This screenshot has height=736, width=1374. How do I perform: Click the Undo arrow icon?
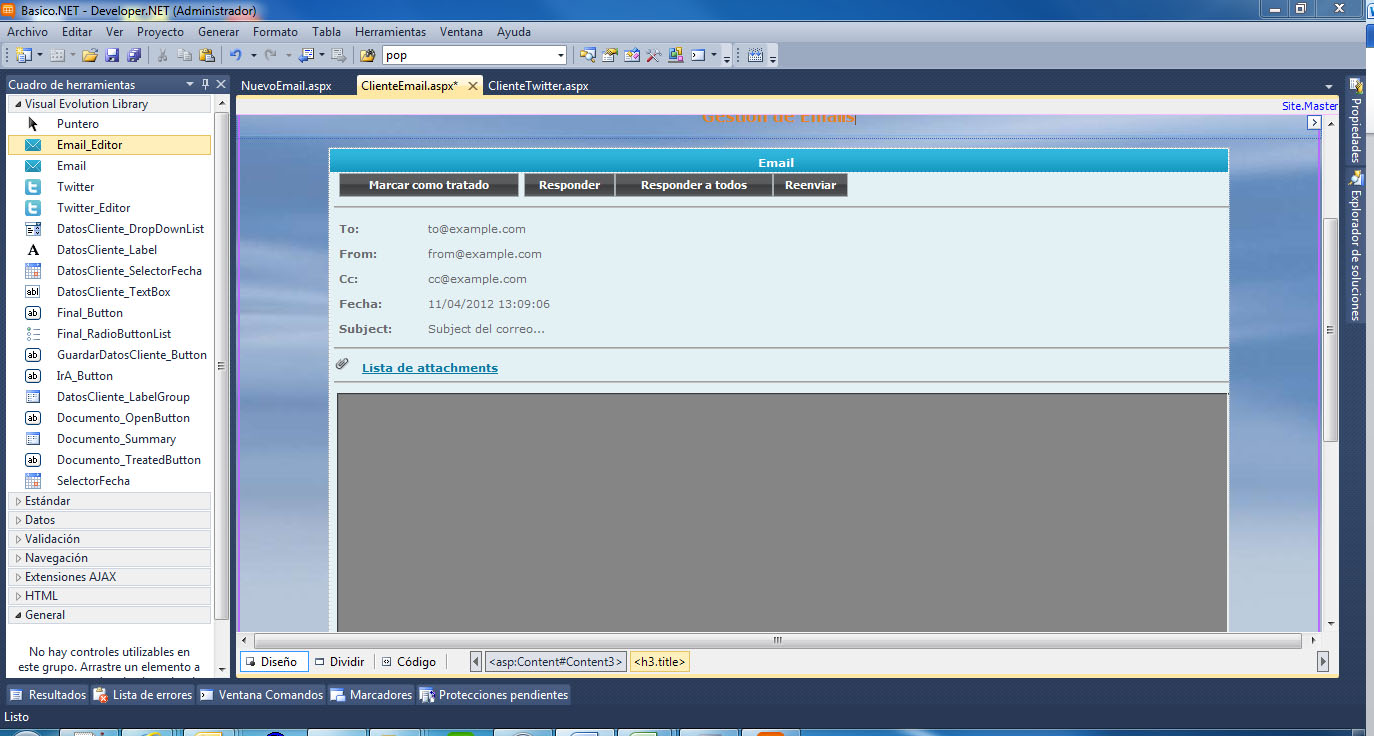pyautogui.click(x=236, y=56)
